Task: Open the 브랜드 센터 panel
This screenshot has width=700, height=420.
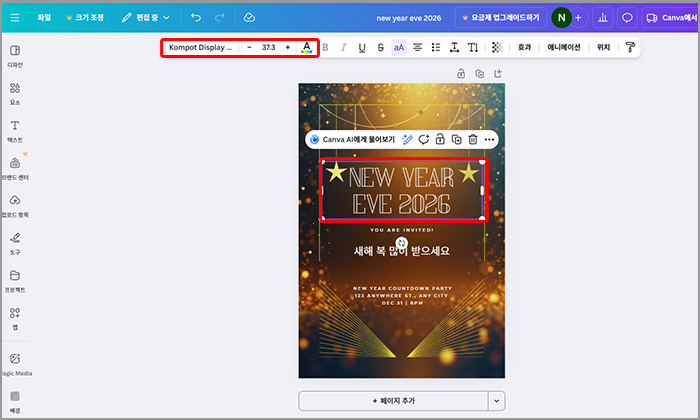Action: click(15, 168)
